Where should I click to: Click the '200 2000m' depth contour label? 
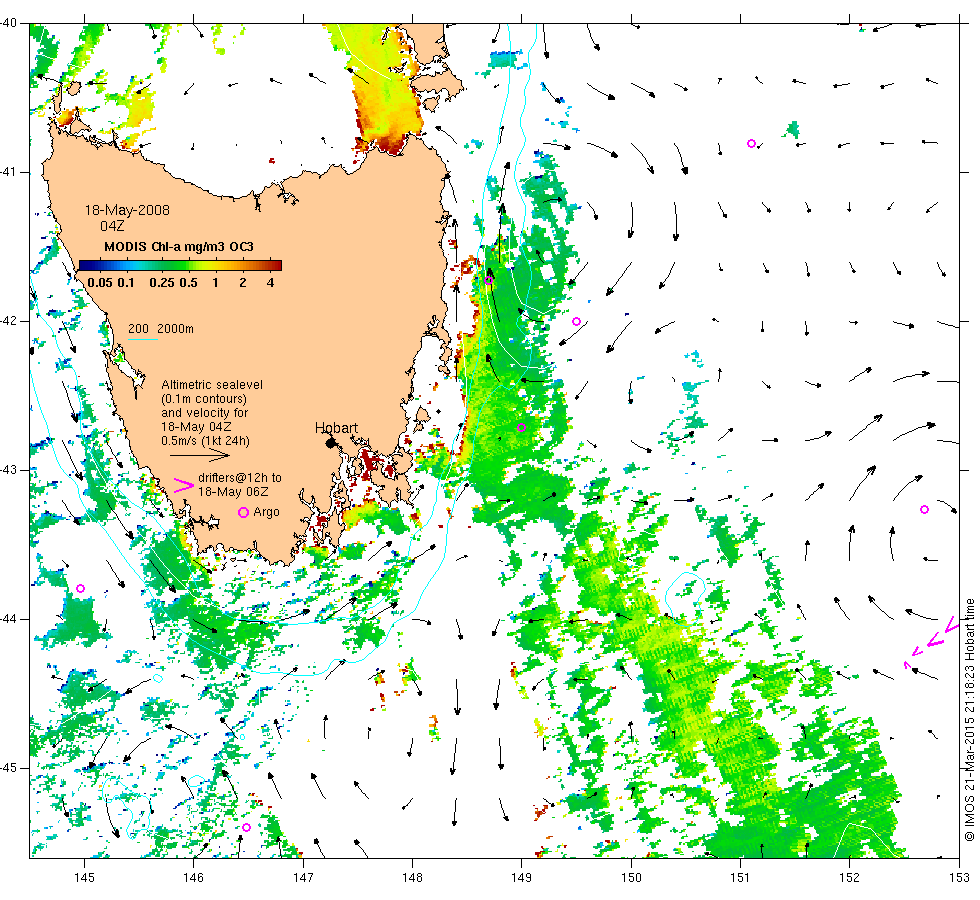(x=161, y=329)
